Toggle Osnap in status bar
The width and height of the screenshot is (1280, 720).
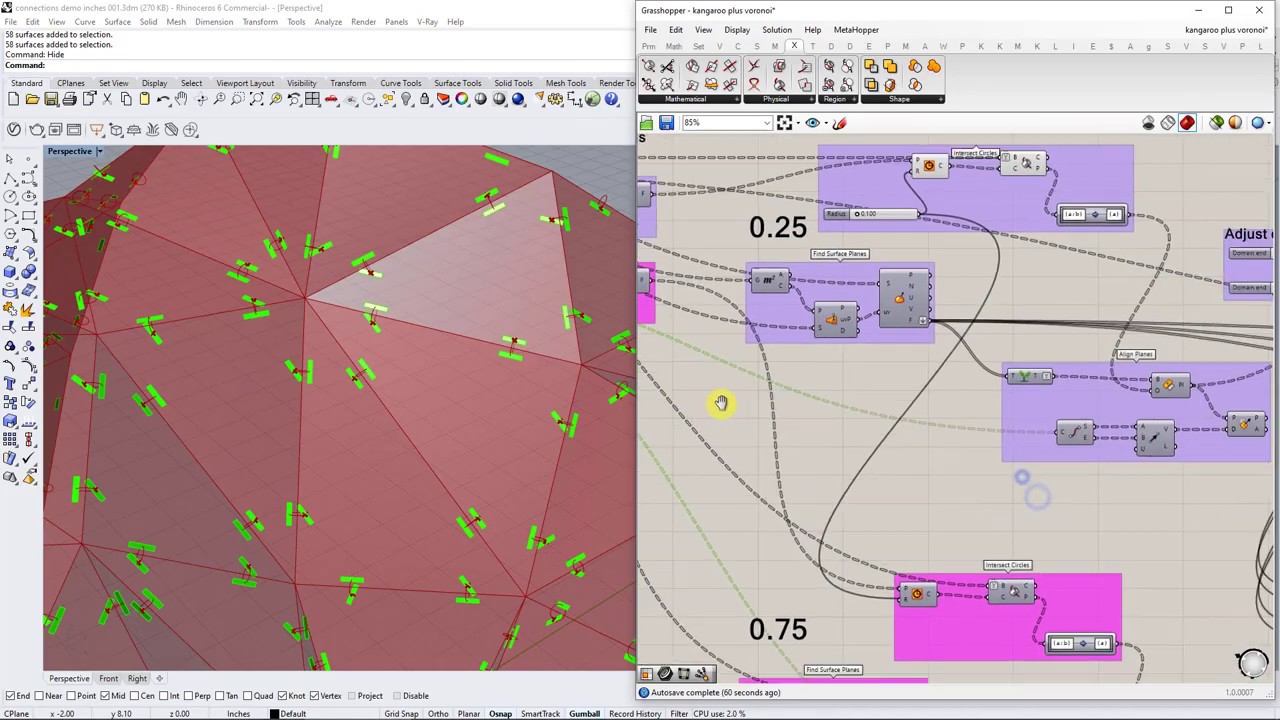[500, 714]
